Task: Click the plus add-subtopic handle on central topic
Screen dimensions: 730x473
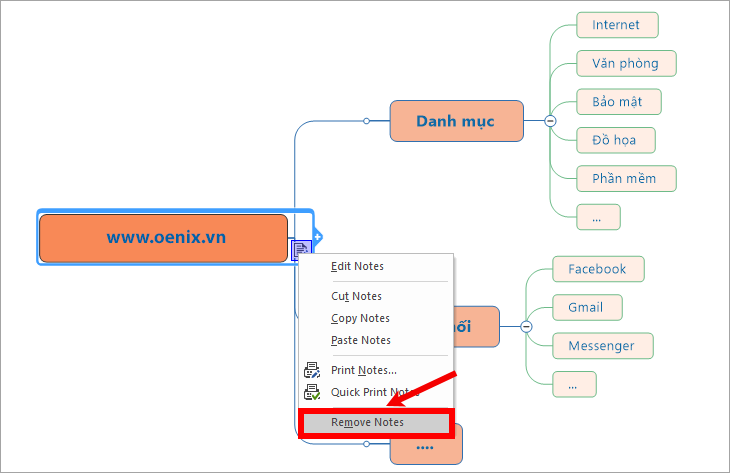Action: point(318,236)
